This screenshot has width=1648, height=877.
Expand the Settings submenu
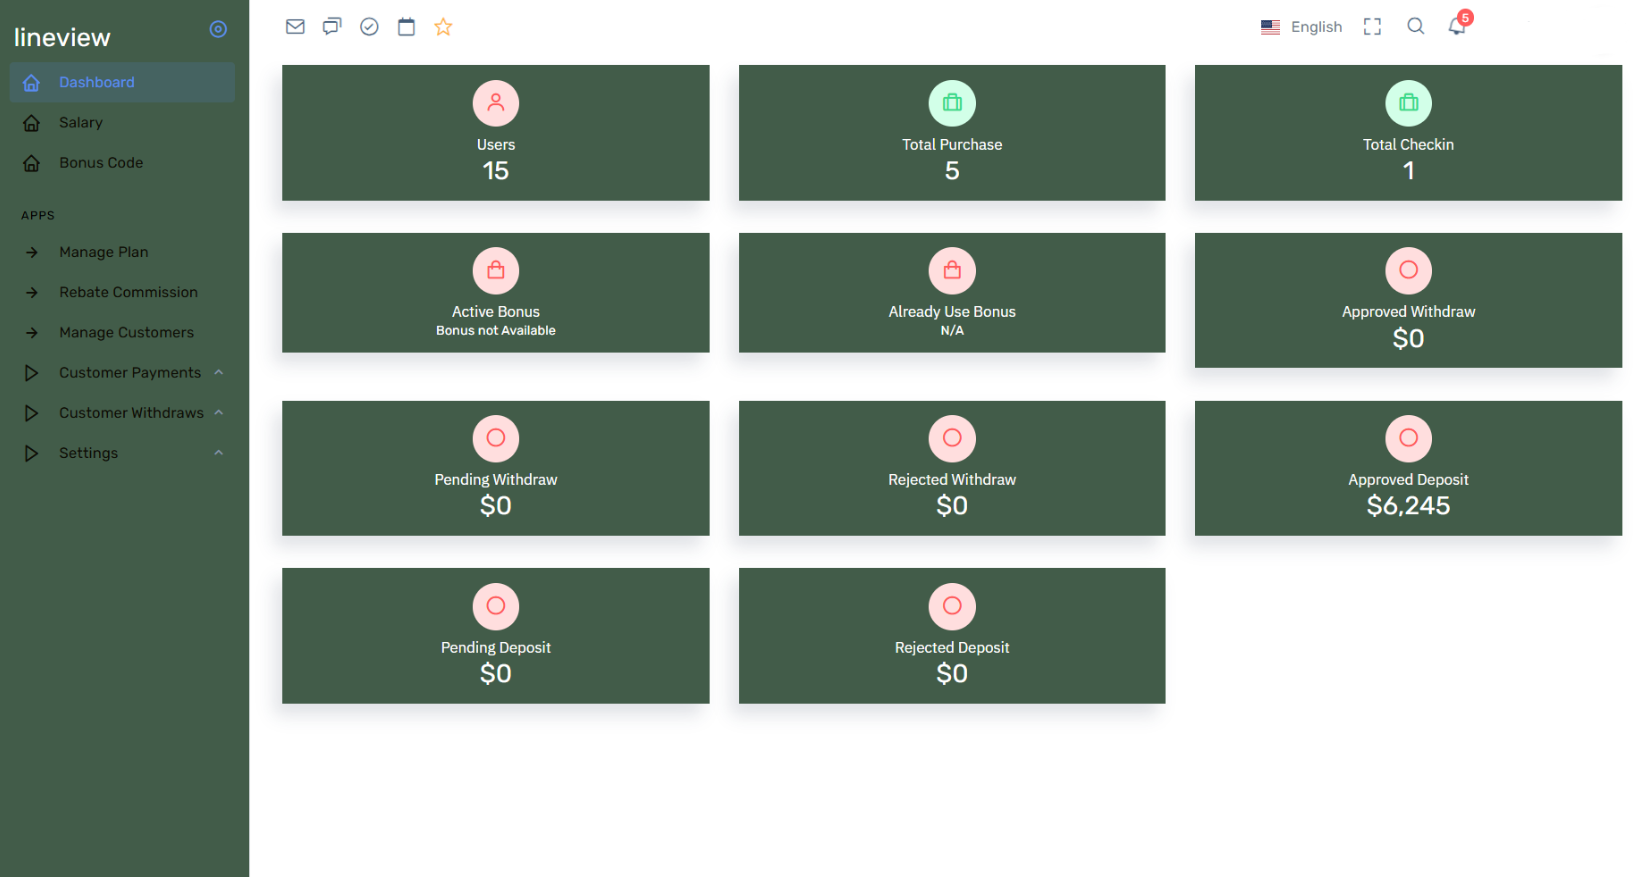[x=88, y=453]
